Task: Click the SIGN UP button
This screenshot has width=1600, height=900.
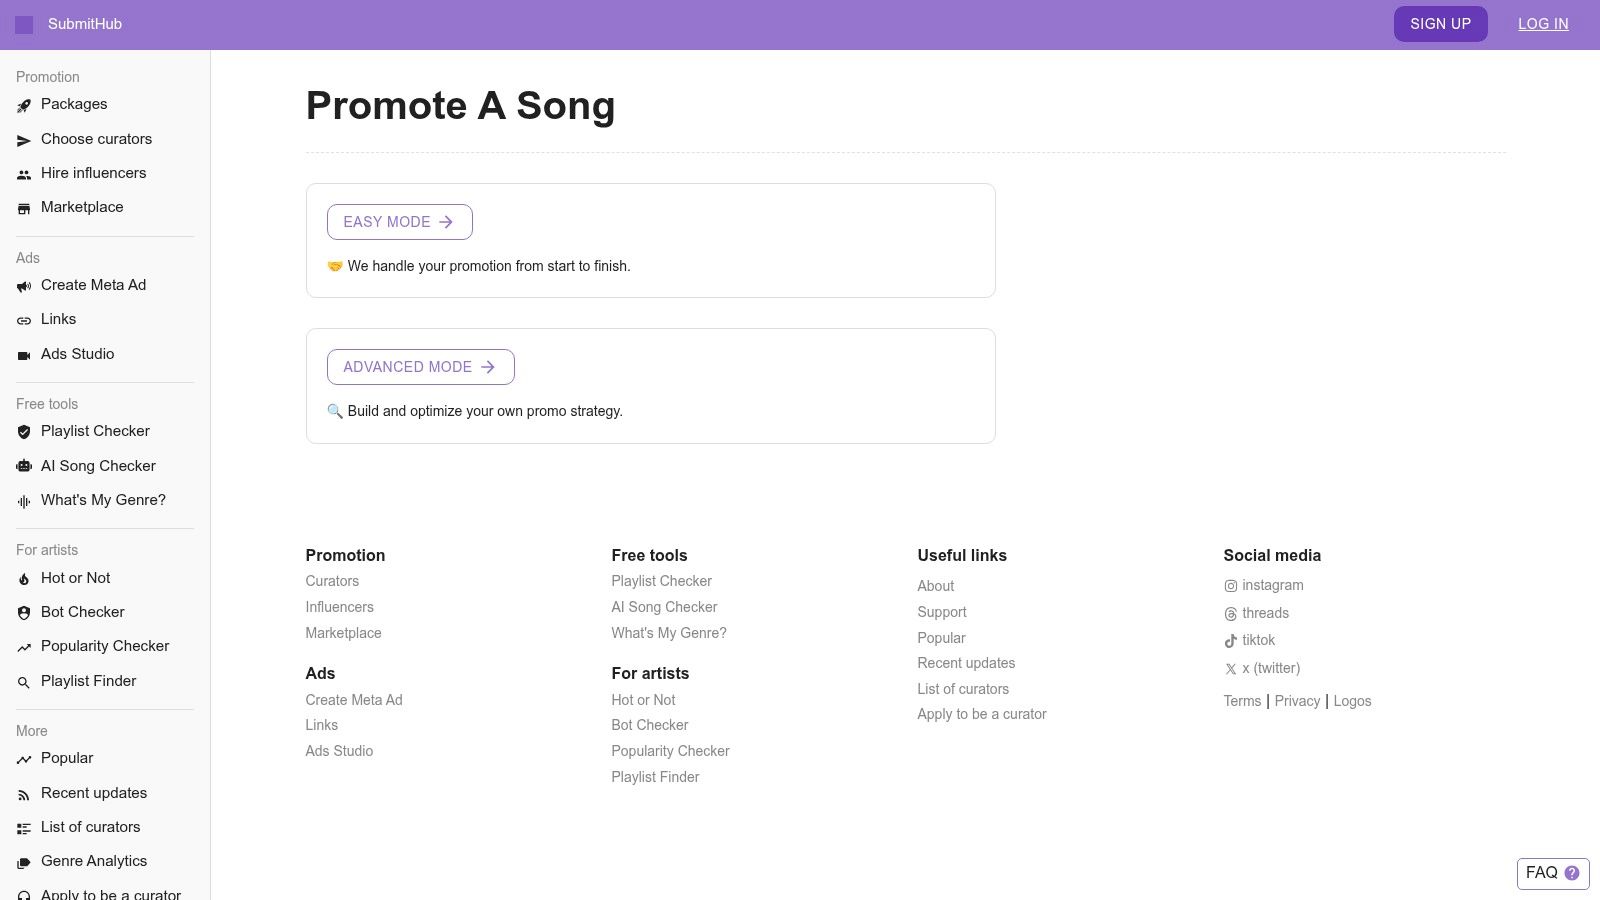Action: tap(1440, 24)
